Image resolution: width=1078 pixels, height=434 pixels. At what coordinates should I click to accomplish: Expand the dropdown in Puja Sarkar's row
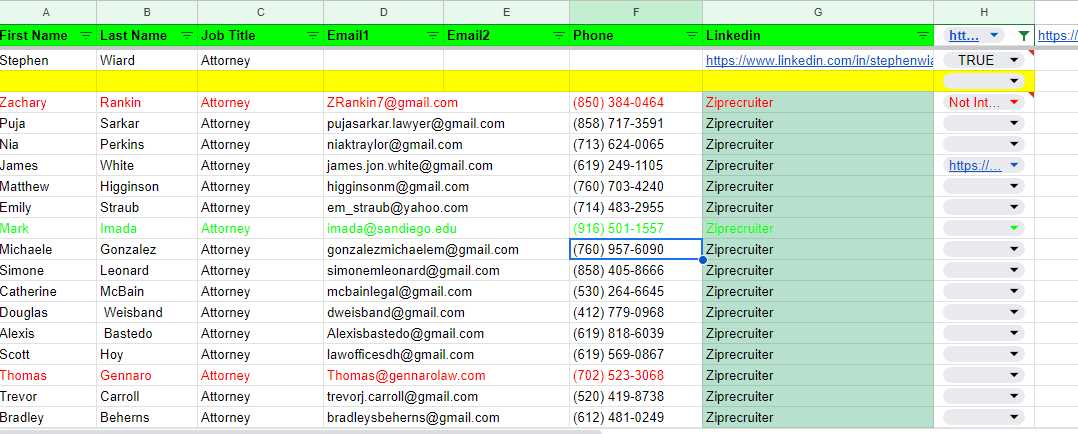[x=1015, y=123]
